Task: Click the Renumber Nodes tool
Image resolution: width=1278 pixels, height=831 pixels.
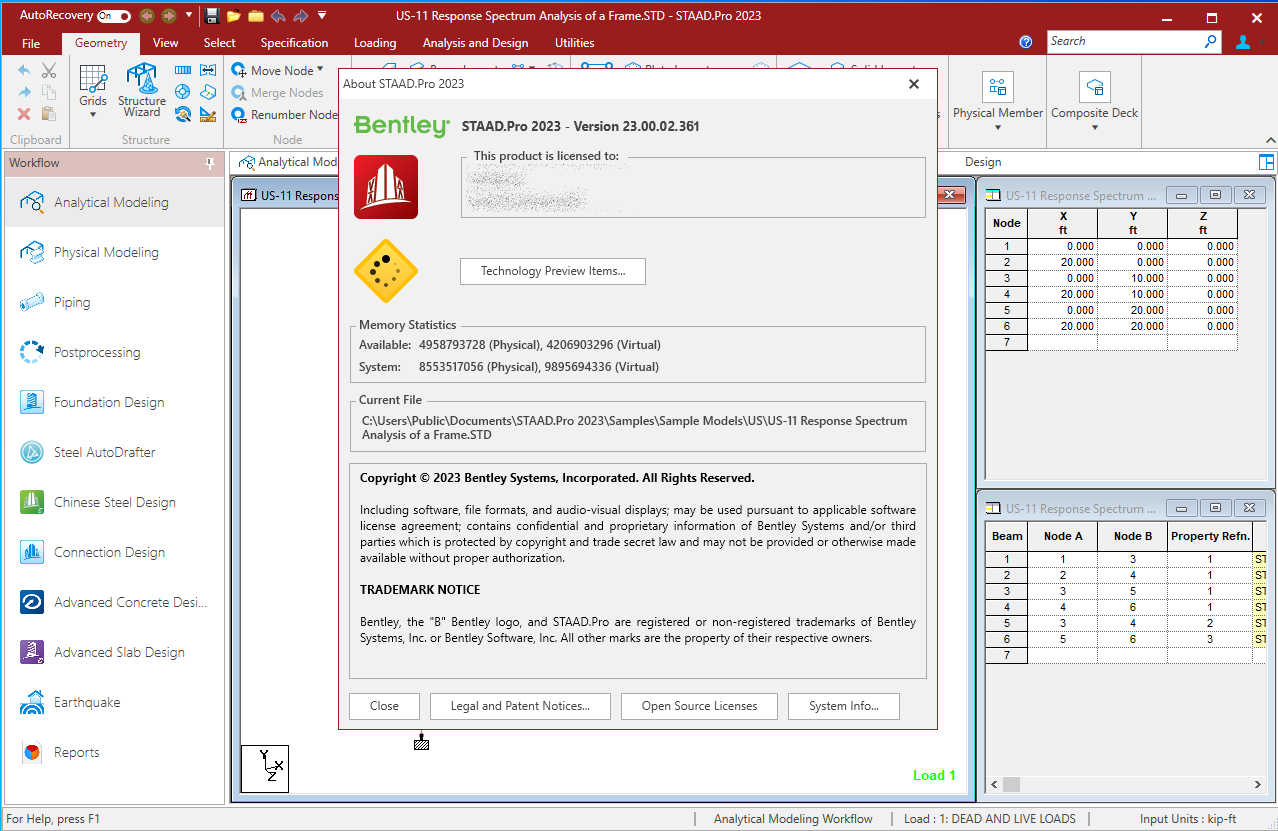Action: click(285, 115)
